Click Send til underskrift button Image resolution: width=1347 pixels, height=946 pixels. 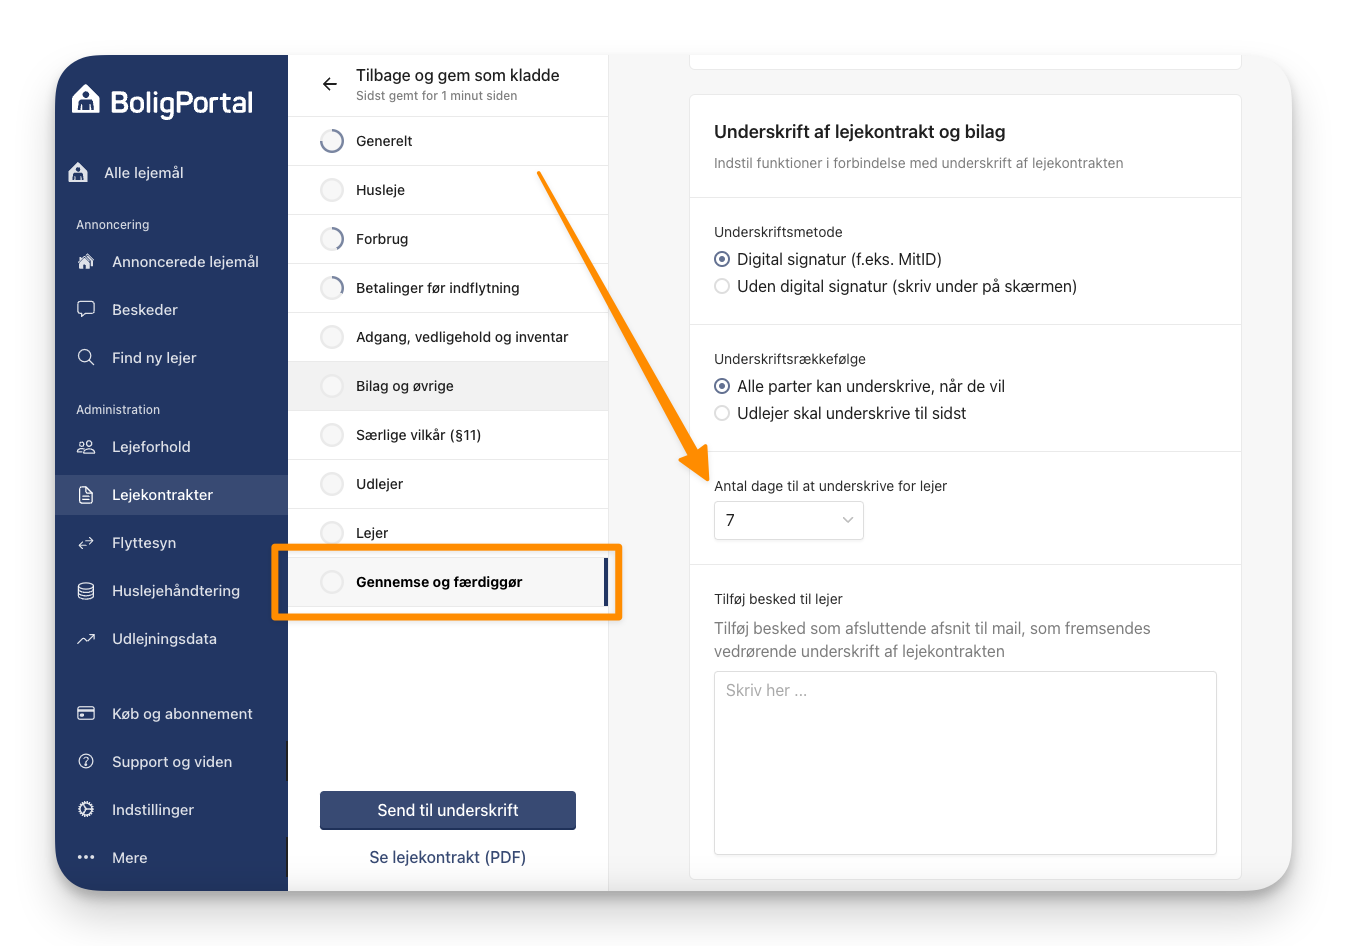pos(448,810)
